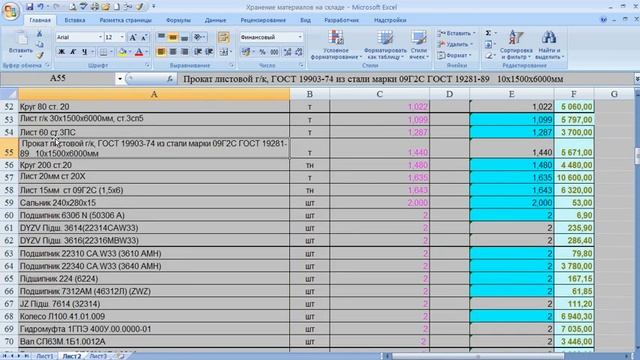640x360 pixels.
Task: Click the AutoSum sigma icon
Action: [488, 33]
